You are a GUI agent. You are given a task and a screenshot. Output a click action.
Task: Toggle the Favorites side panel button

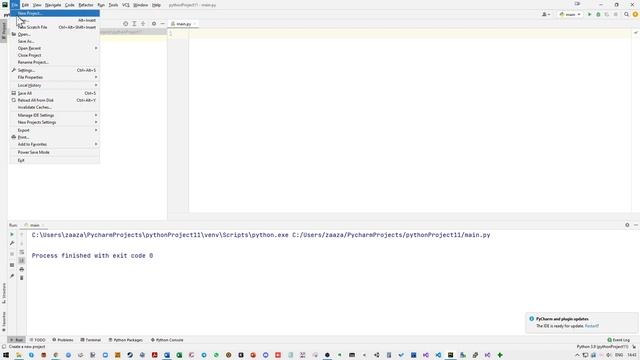(4, 322)
